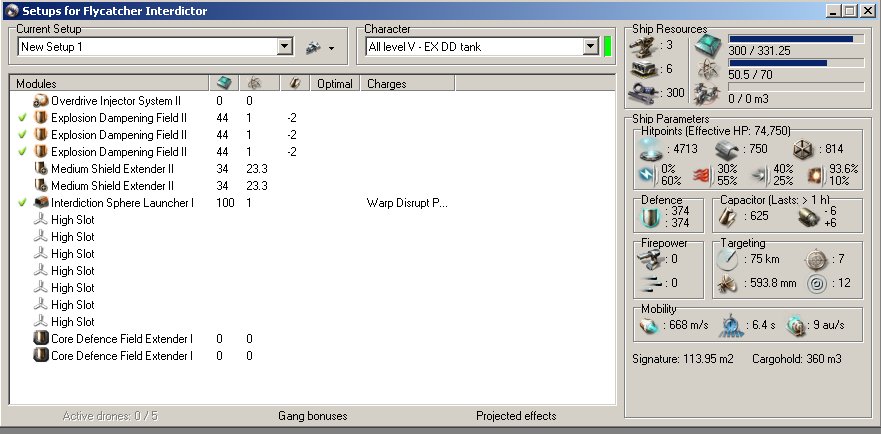Select the second Medium Shield Extender II row
Viewport: 881px width, 434px height.
tap(312, 186)
